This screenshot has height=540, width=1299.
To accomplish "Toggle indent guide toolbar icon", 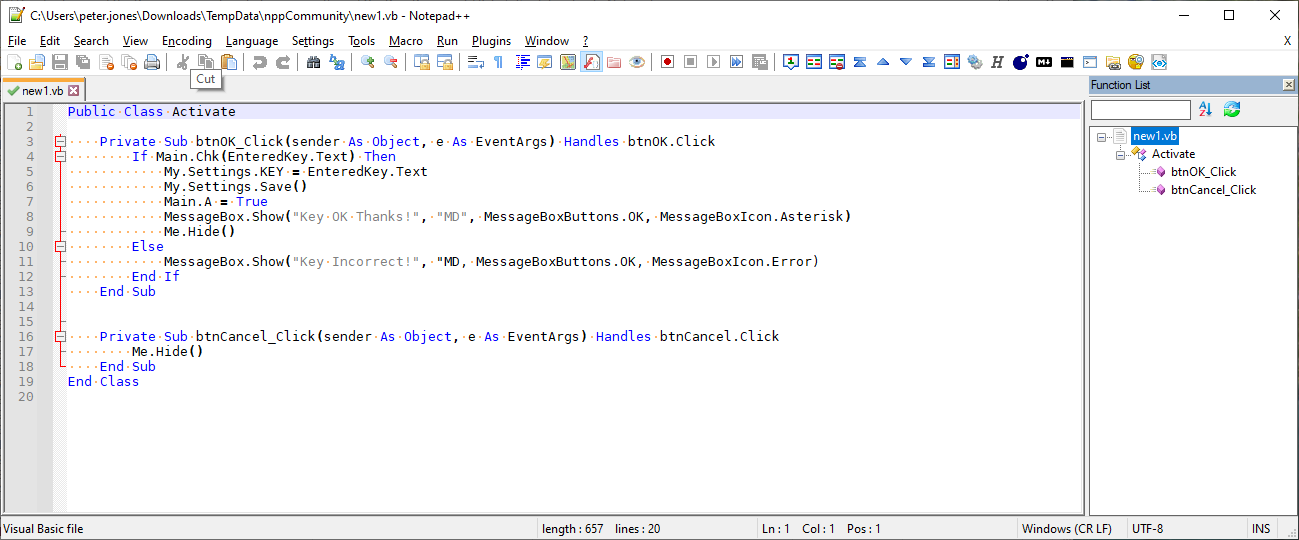I will [522, 62].
